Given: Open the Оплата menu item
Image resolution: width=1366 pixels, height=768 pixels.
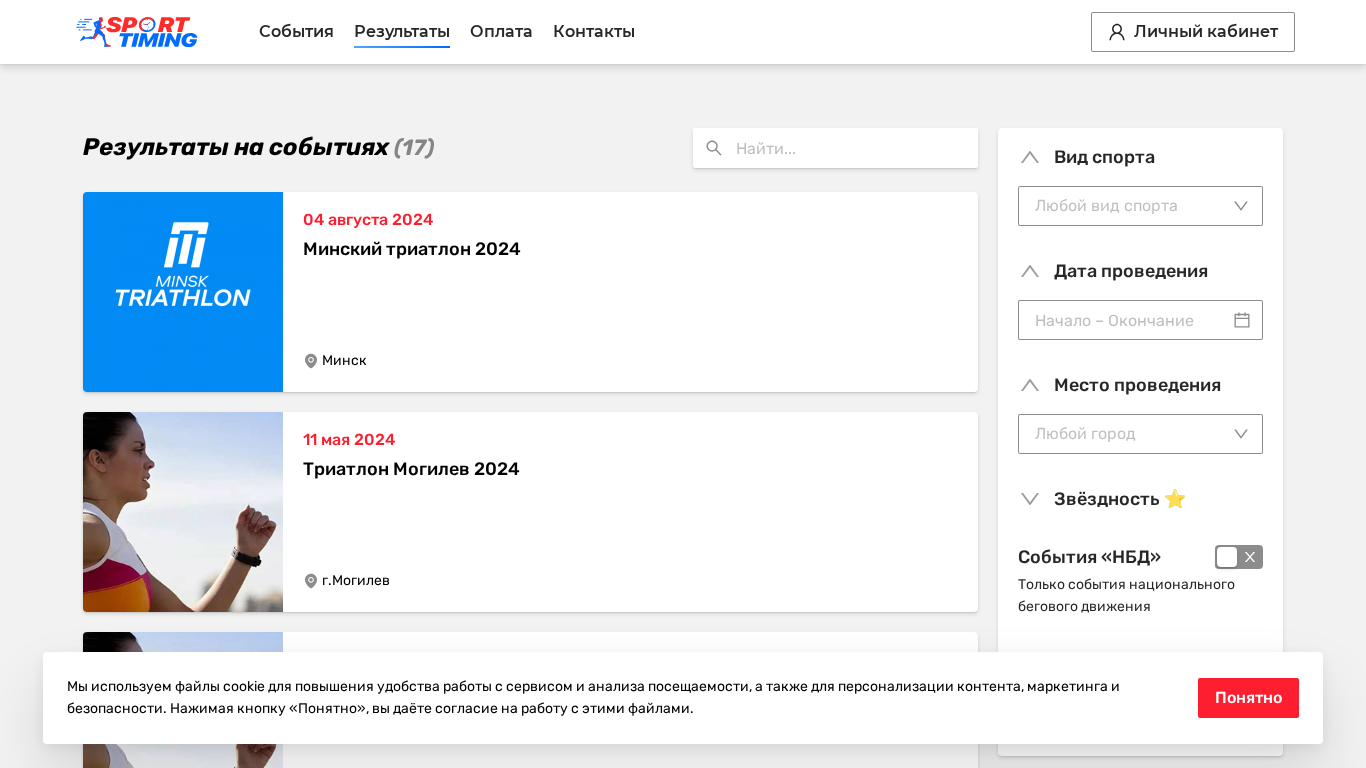Looking at the screenshot, I should pos(501,32).
